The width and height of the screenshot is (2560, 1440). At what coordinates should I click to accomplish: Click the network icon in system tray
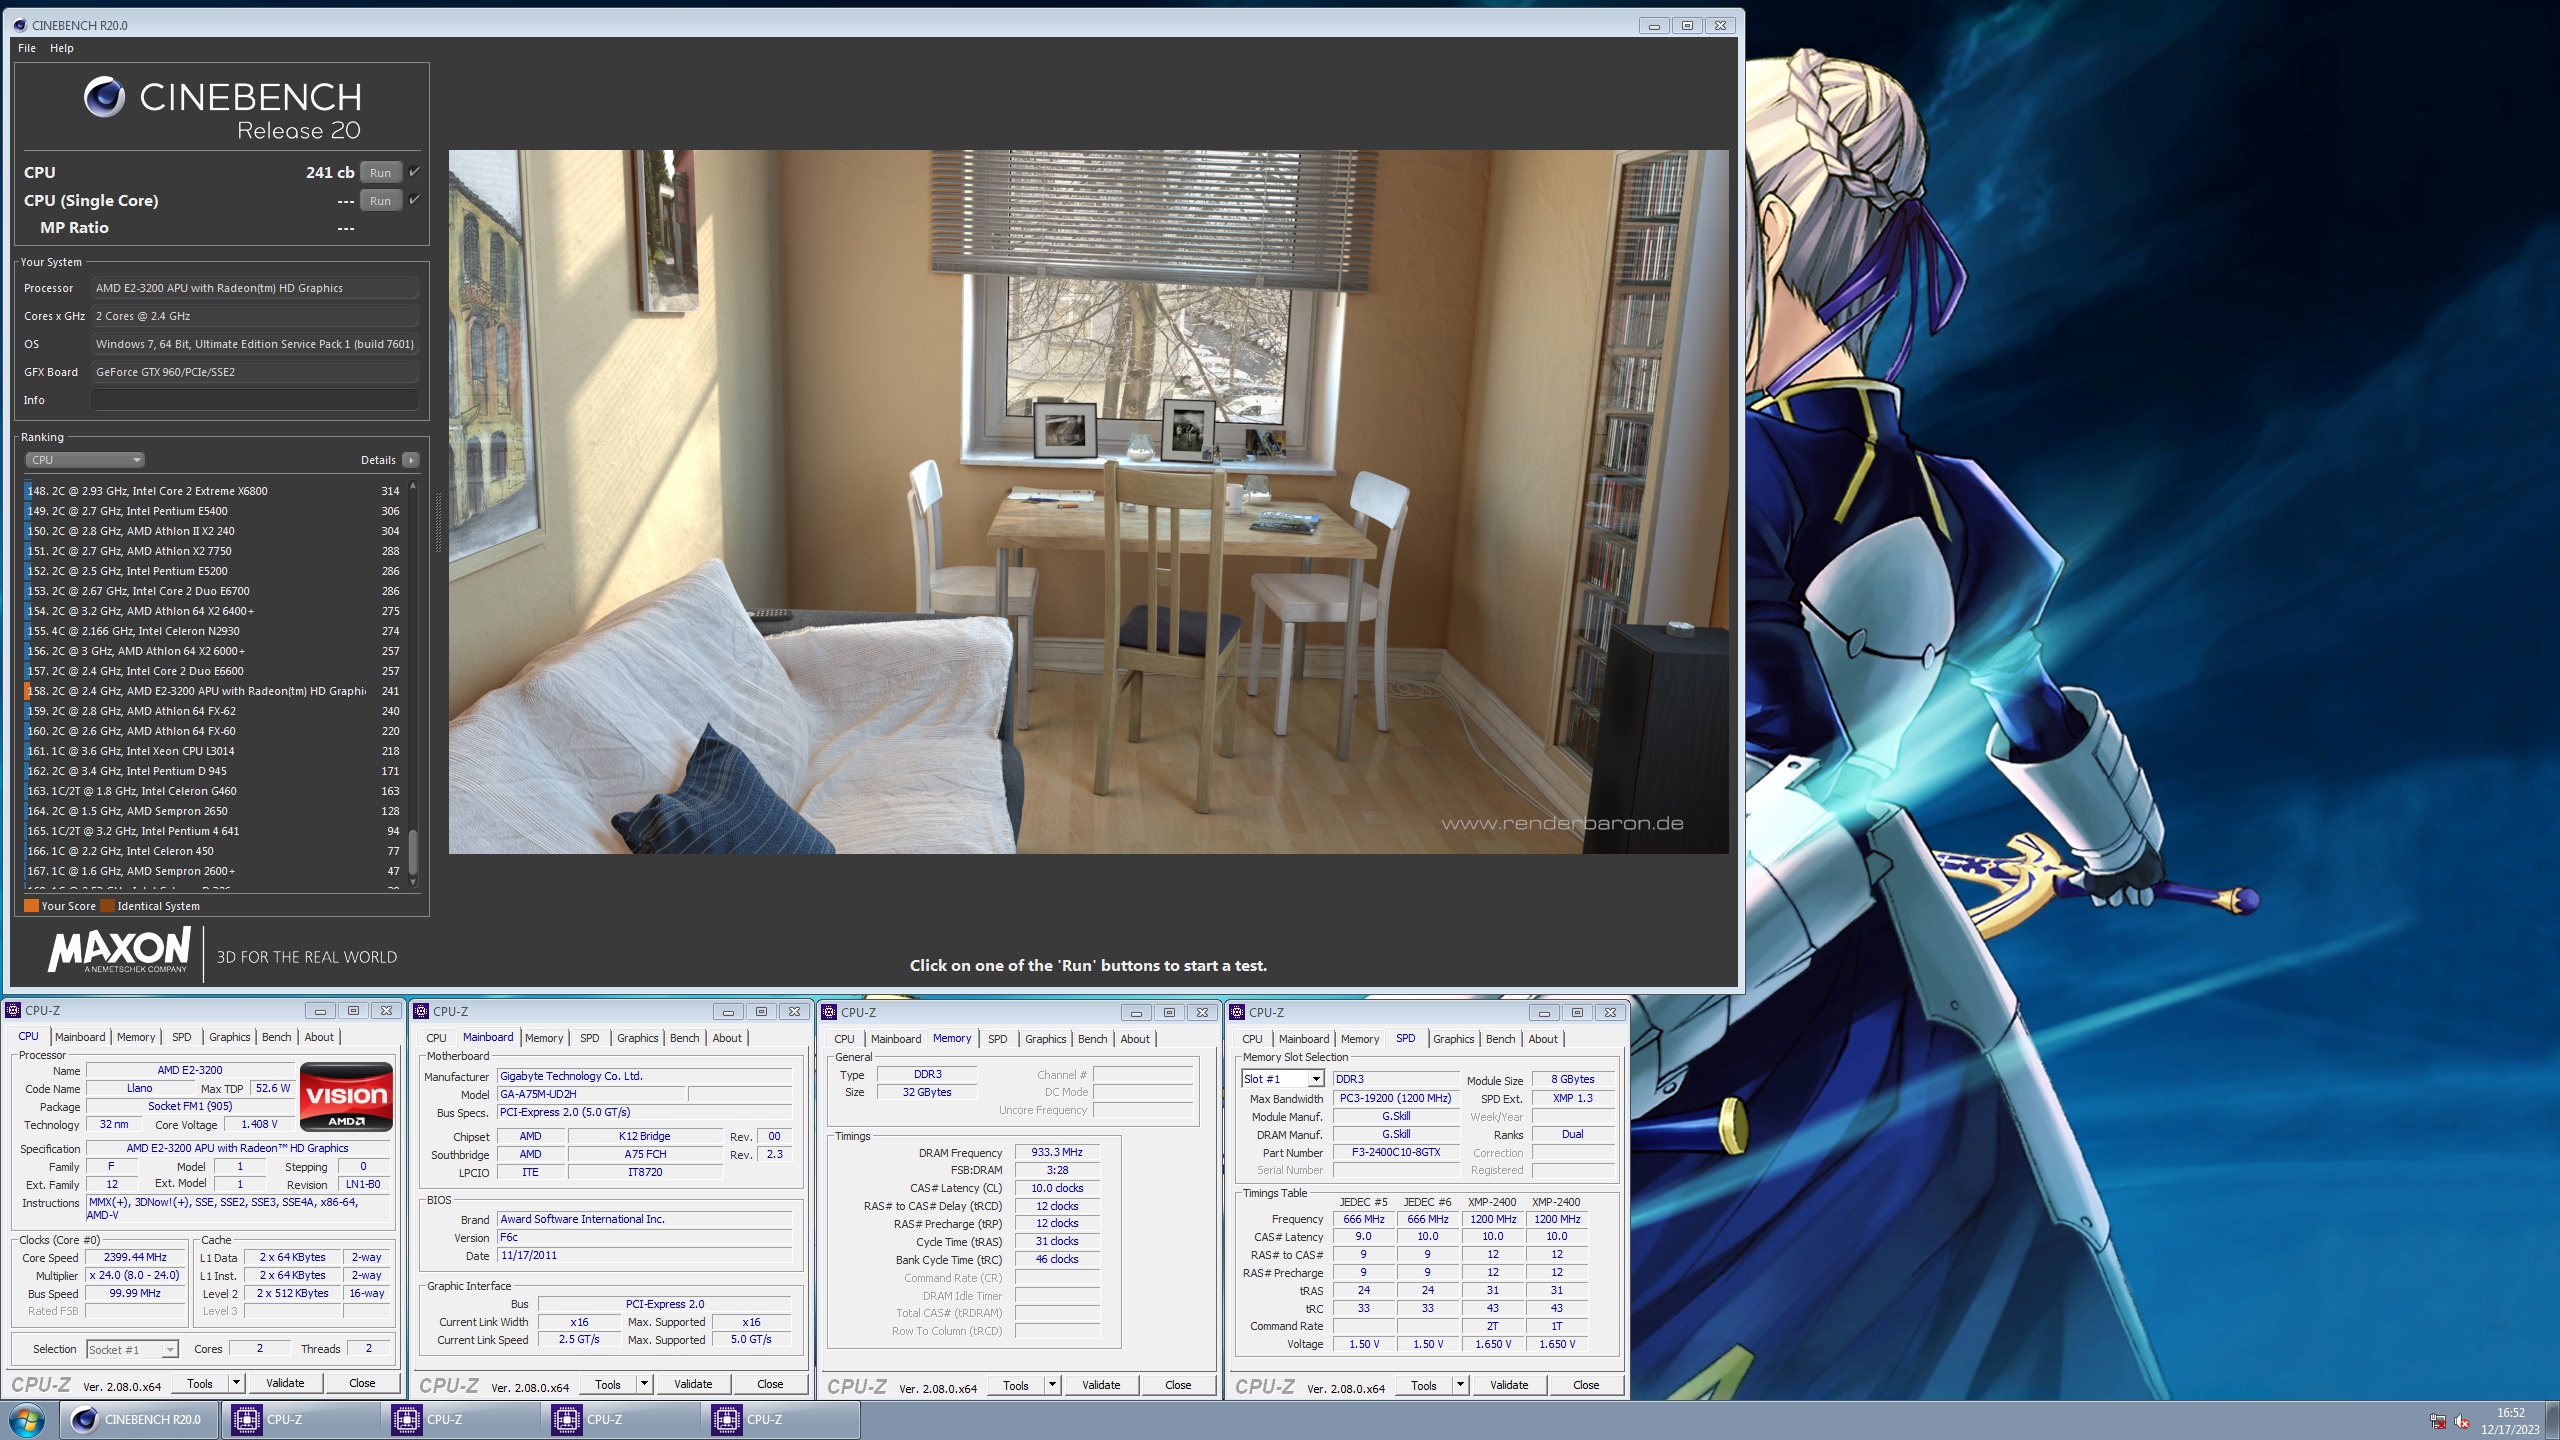(x=2438, y=1421)
